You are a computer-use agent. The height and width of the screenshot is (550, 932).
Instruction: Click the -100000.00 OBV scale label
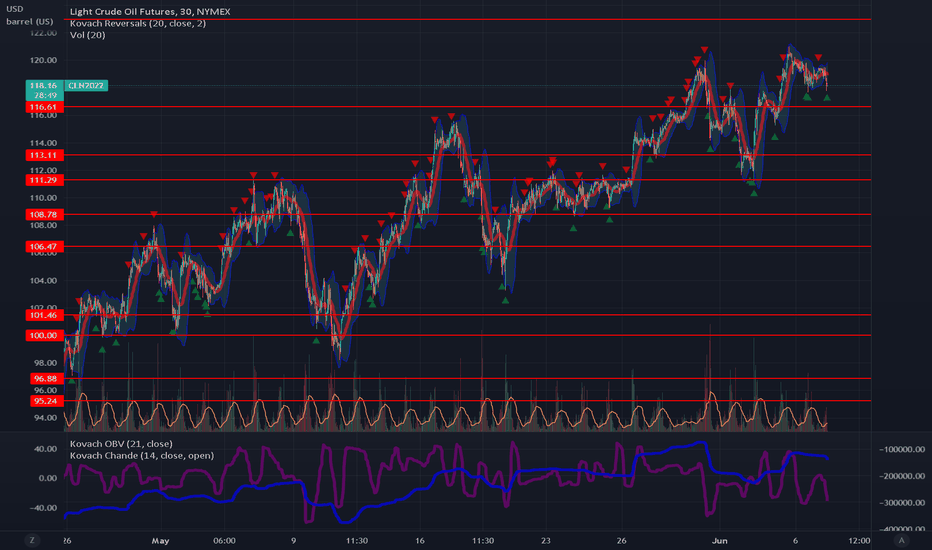tap(902, 450)
